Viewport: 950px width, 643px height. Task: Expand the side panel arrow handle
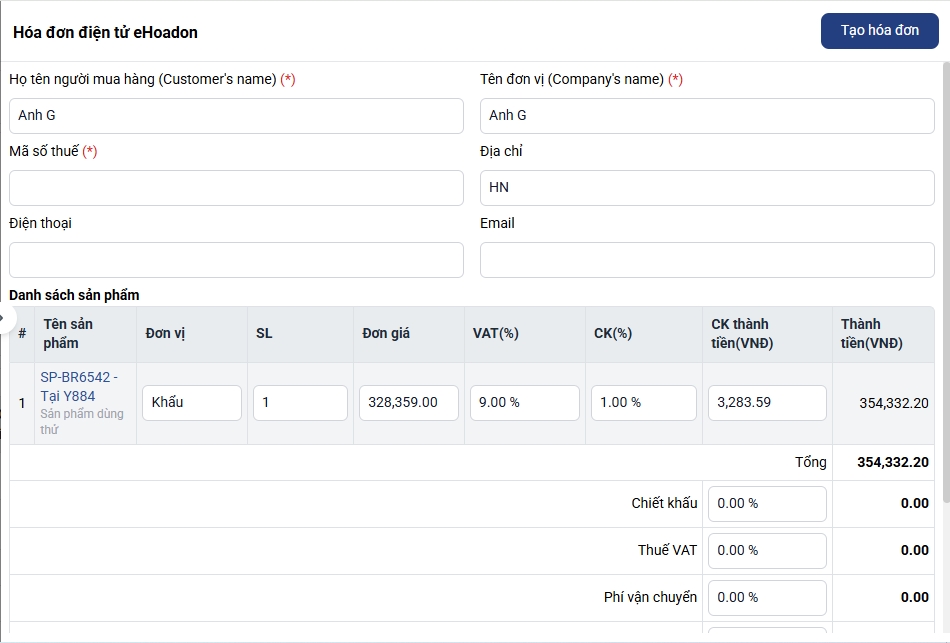click(x=4, y=320)
